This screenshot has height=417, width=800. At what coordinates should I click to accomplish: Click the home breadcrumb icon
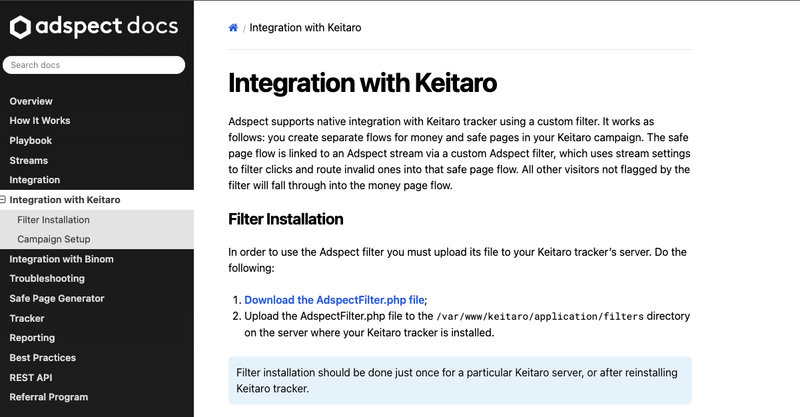tap(233, 27)
